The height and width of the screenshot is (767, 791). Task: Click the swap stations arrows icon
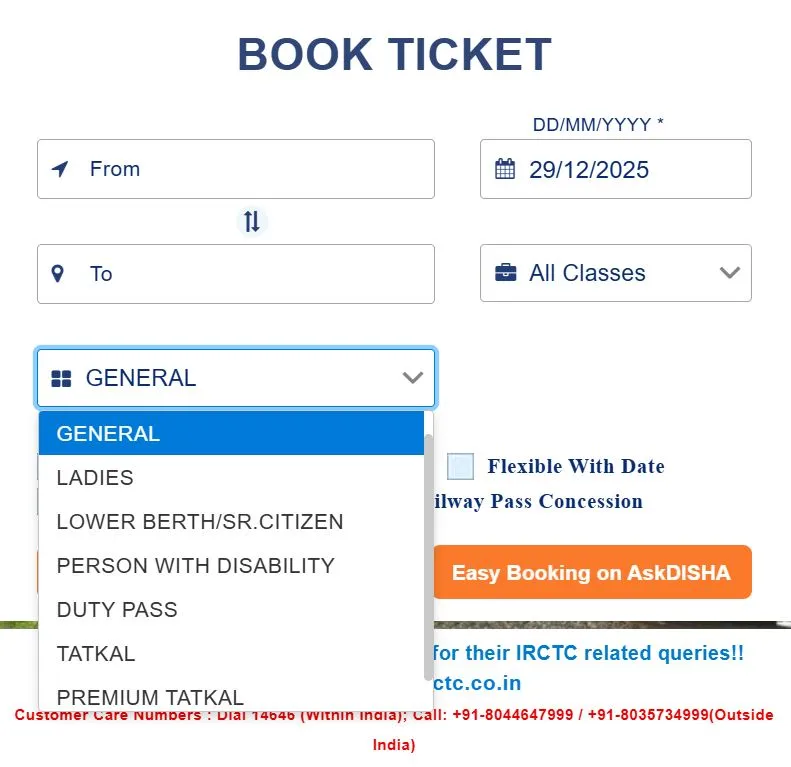click(252, 221)
